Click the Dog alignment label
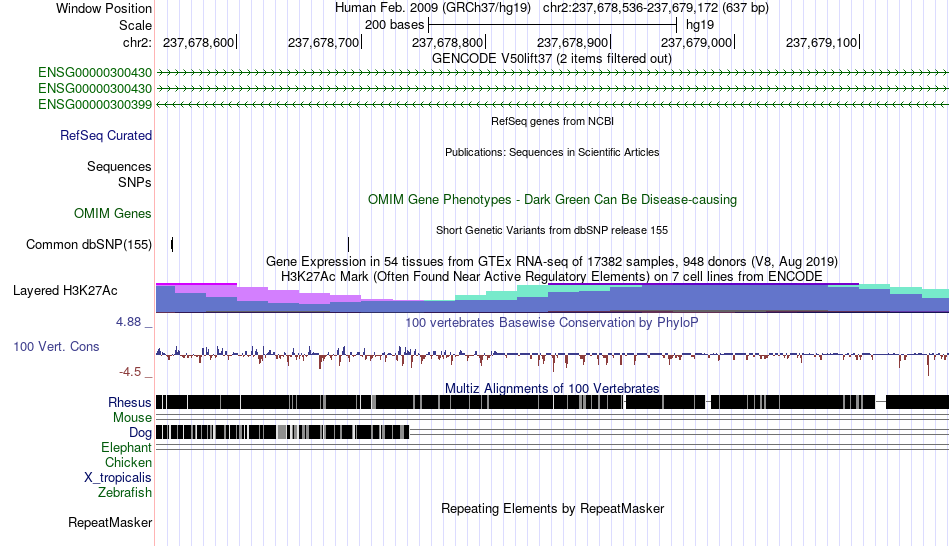The height and width of the screenshot is (546, 950). click(x=140, y=433)
